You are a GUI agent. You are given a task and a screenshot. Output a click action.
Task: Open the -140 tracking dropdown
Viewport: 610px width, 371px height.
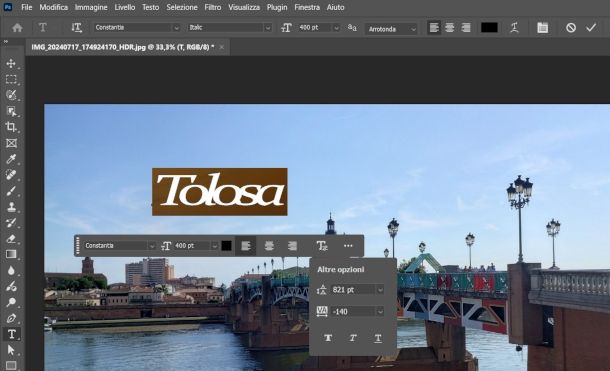click(380, 312)
